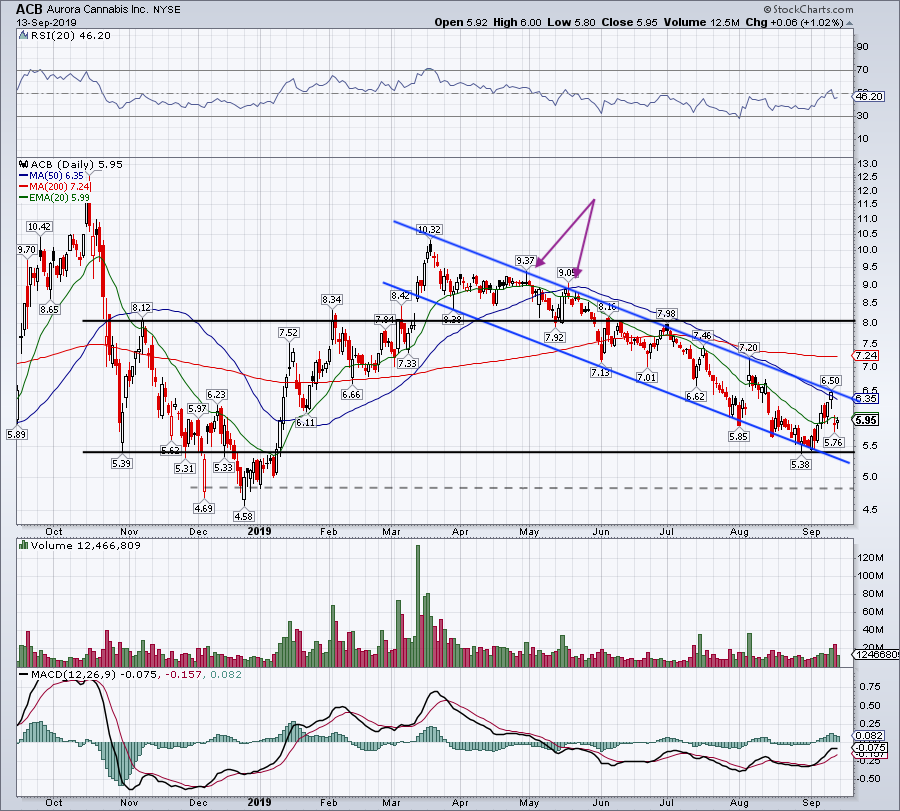Click the candlestick icon beside ACB (Daily)

(24, 164)
